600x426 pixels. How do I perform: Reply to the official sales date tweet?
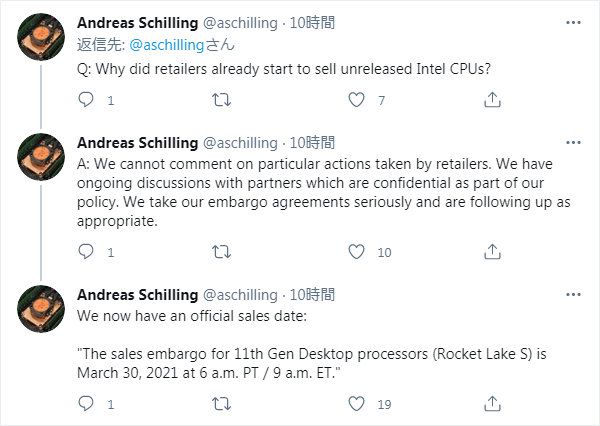point(86,404)
